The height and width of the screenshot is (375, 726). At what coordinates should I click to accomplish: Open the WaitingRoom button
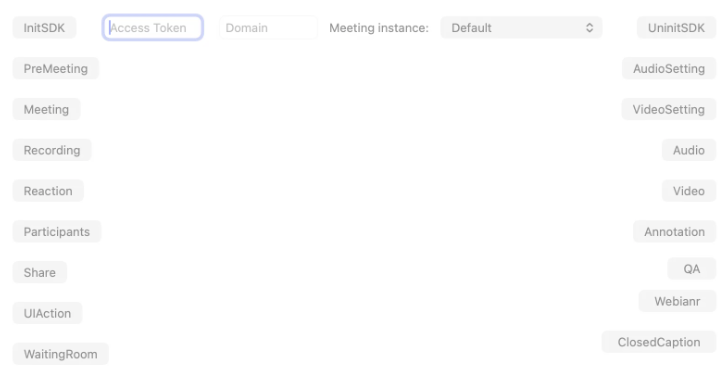pos(61,354)
